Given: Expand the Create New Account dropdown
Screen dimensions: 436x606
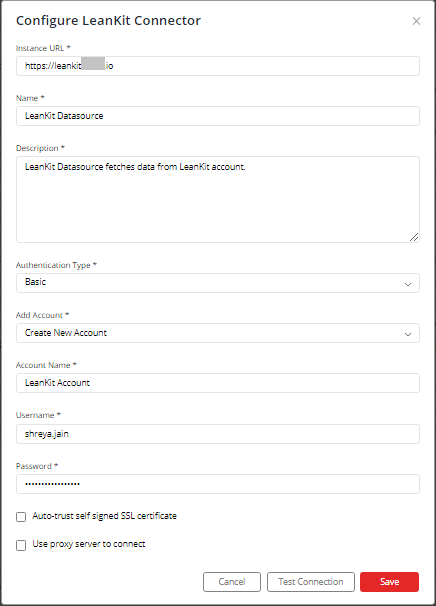Looking at the screenshot, I should (x=218, y=333).
